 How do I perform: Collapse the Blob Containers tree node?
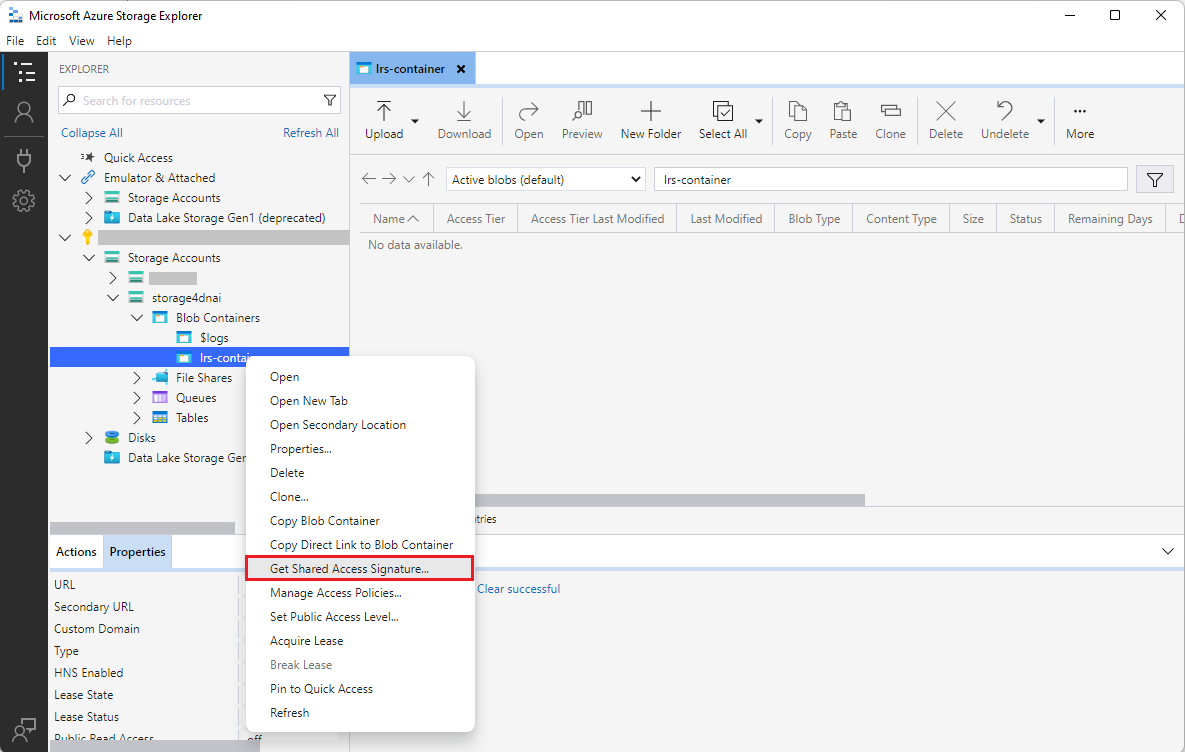137,318
